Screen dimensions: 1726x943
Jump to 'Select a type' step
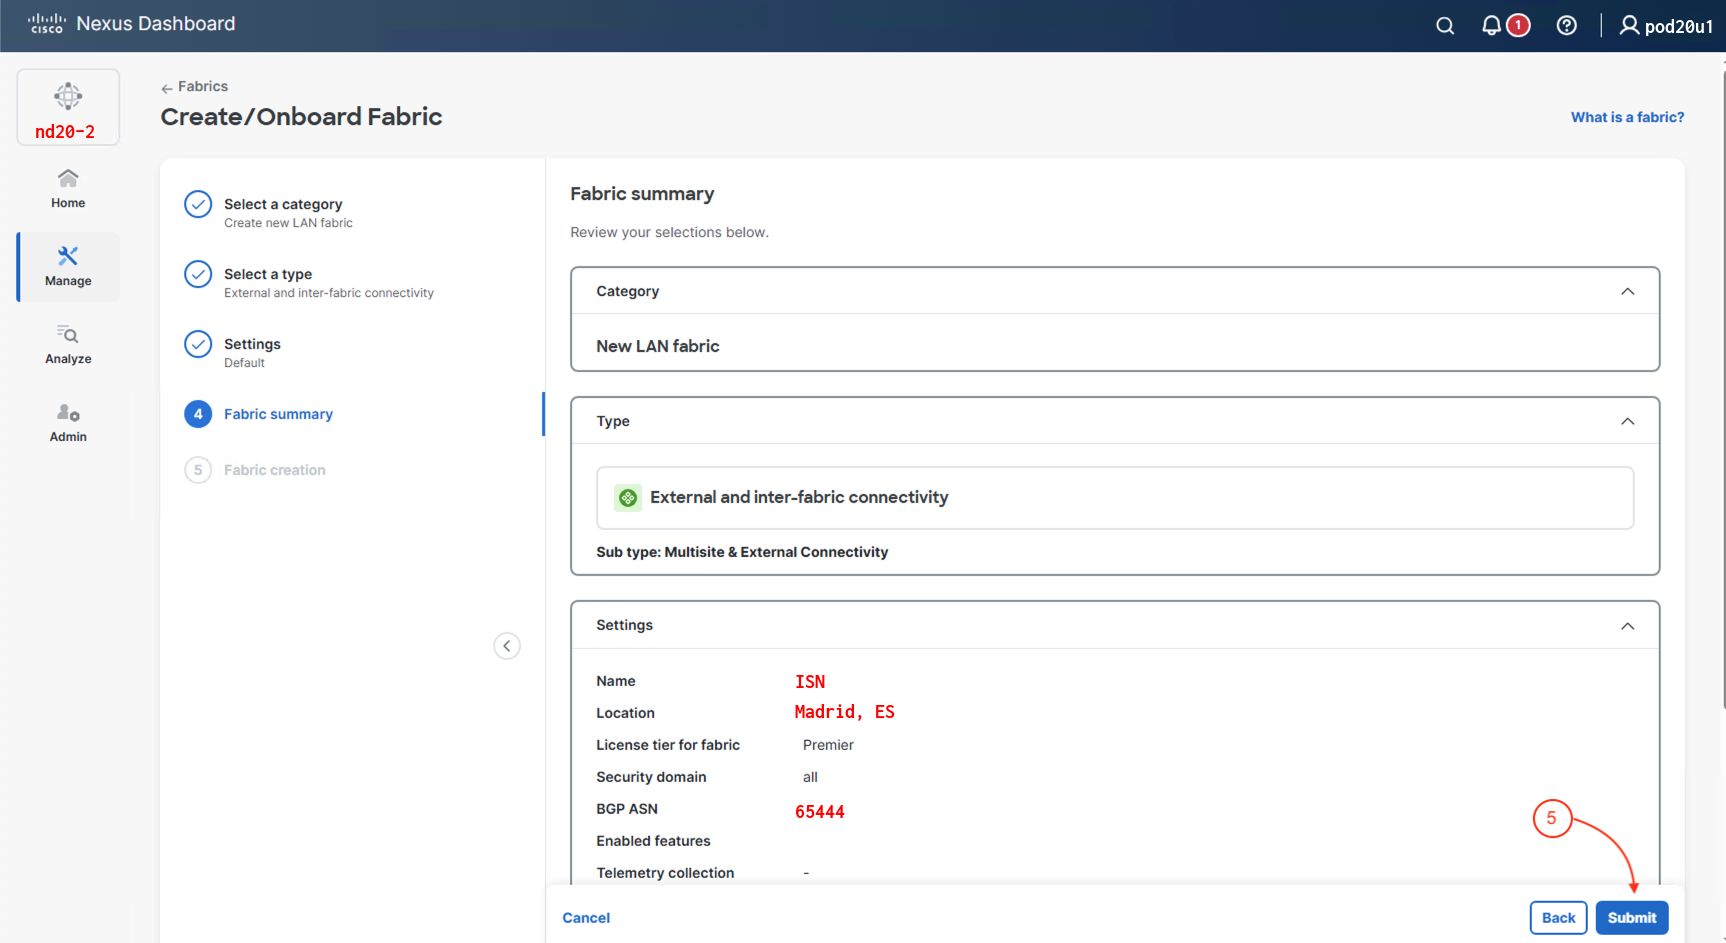coord(268,275)
